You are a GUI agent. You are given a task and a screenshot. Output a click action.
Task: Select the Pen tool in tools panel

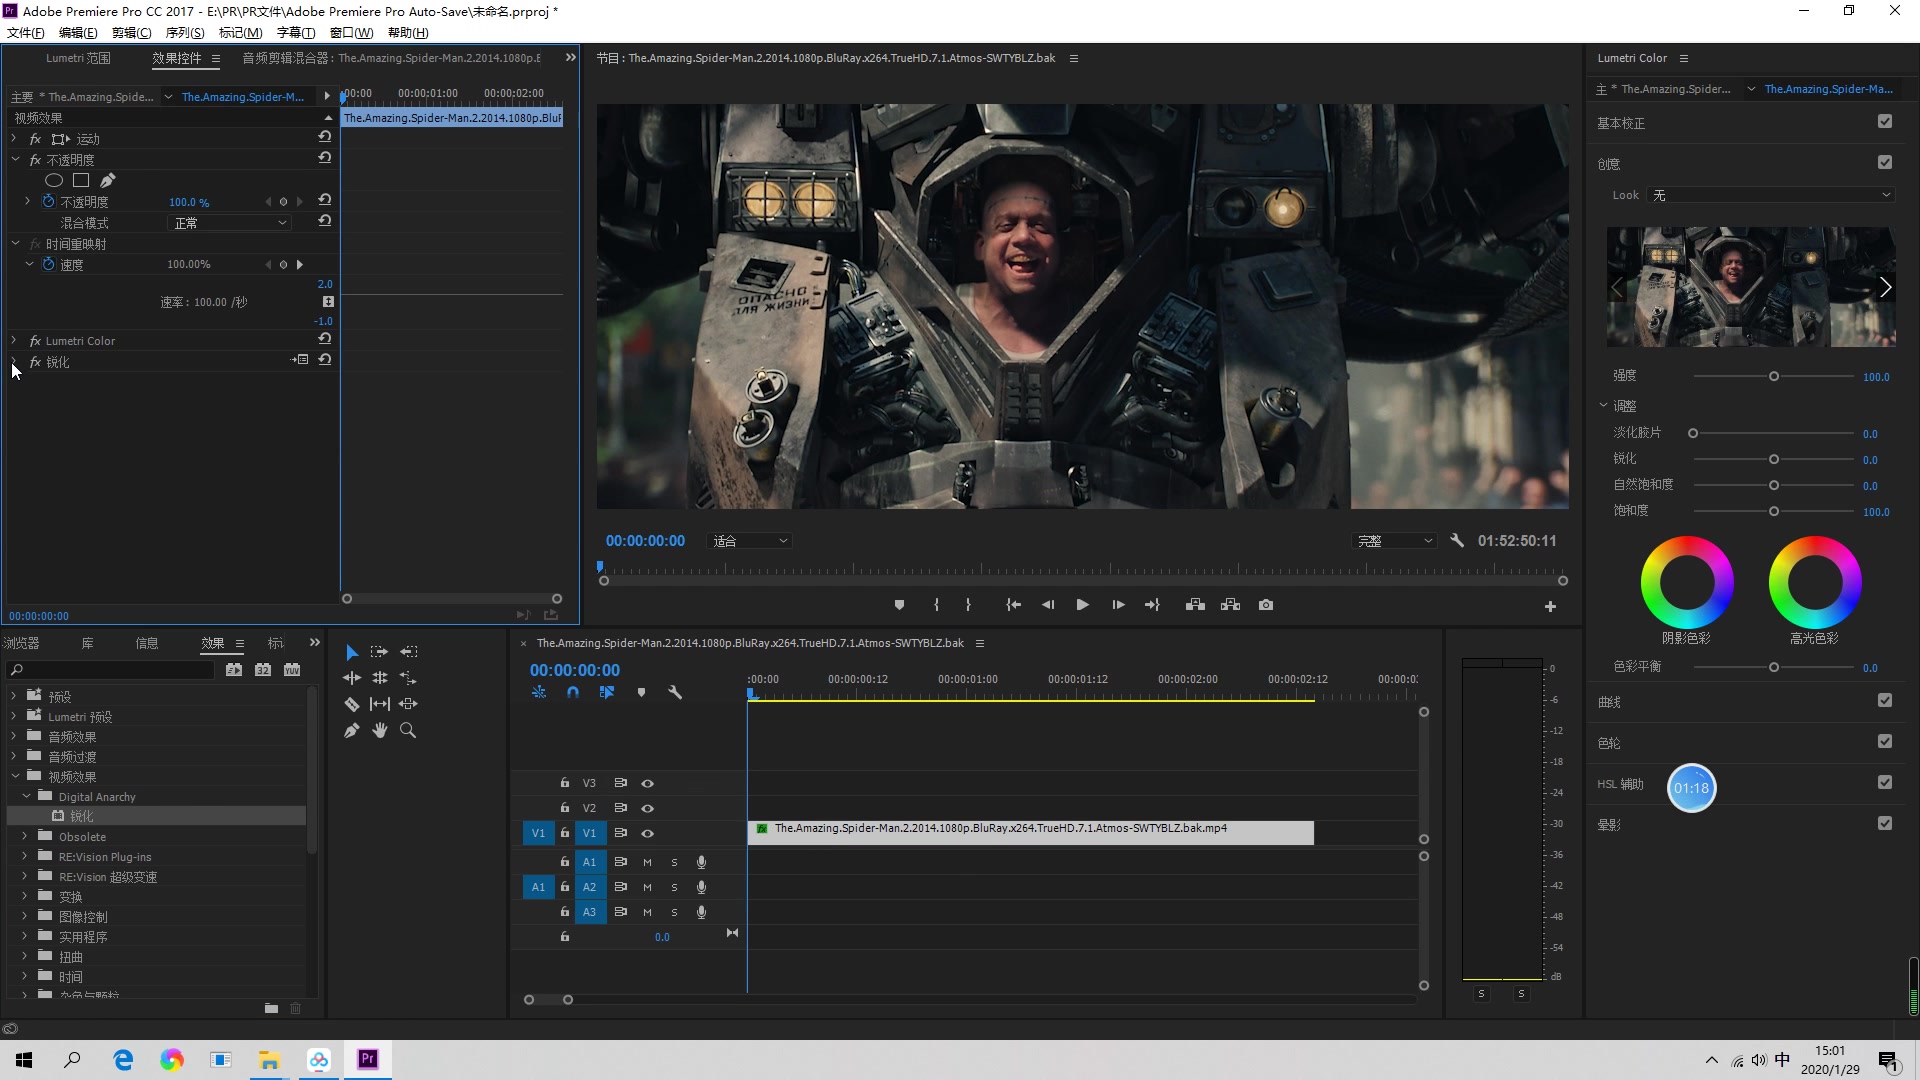pos(352,731)
